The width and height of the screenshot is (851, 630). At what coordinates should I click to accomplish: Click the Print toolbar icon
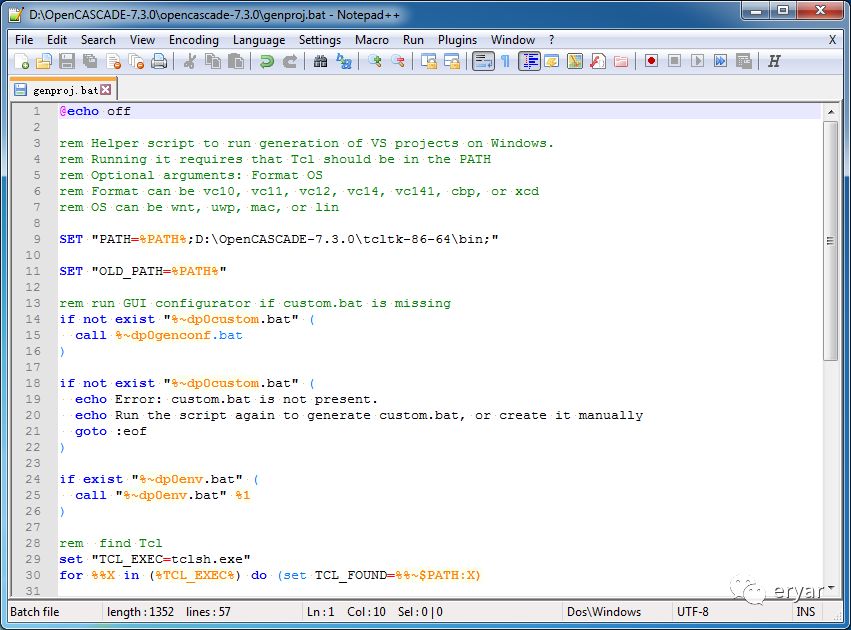tap(159, 61)
